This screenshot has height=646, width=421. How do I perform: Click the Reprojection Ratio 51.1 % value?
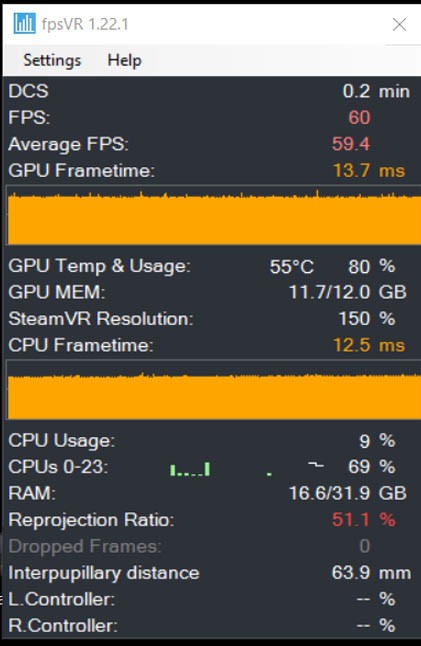point(364,520)
